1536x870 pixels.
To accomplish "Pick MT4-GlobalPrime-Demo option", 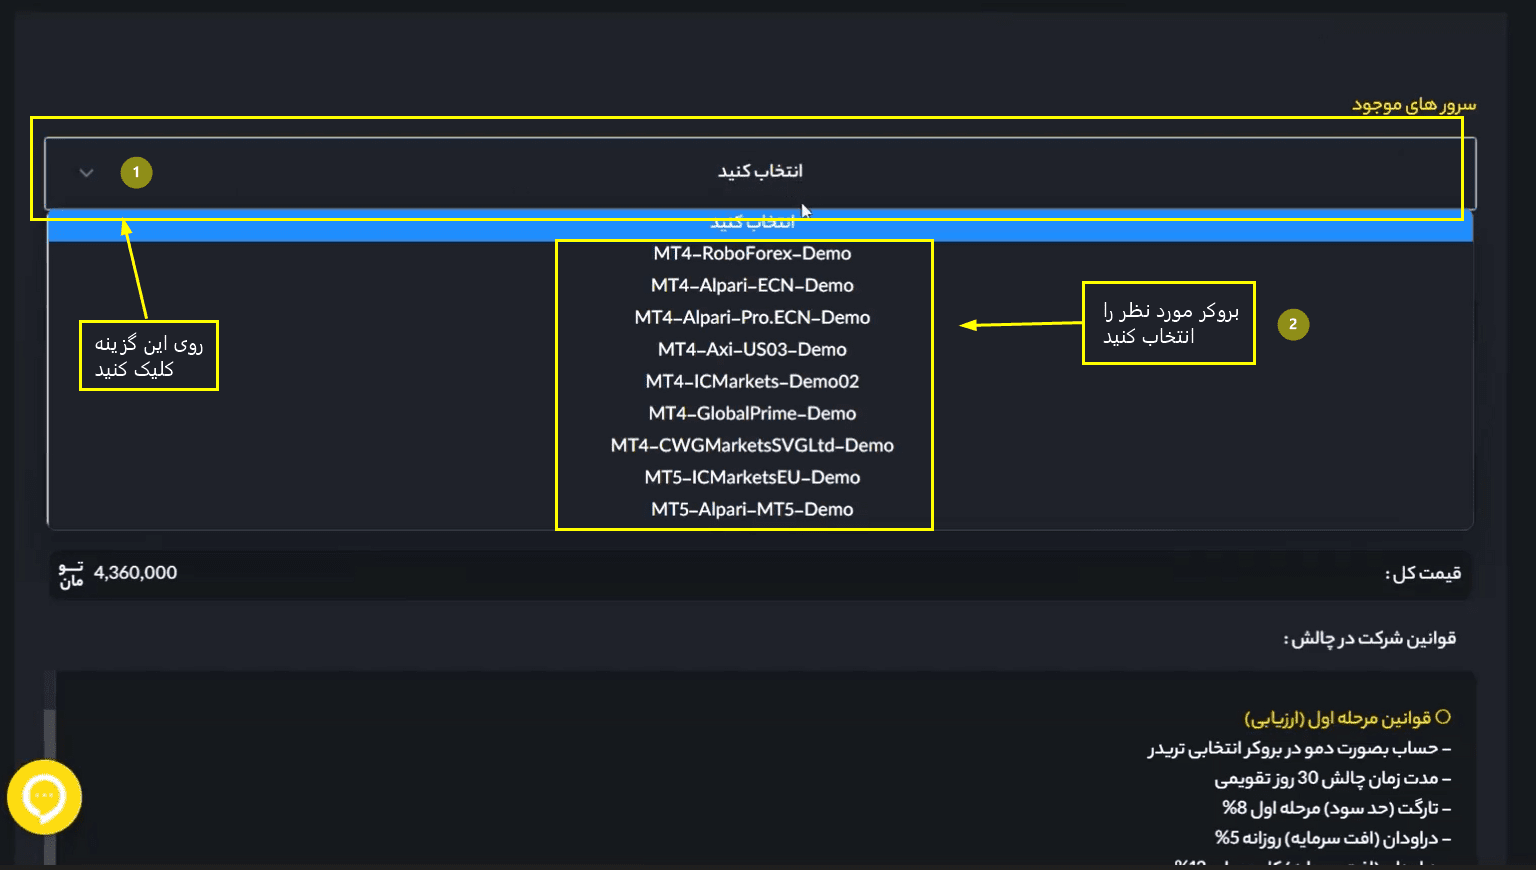I will point(752,414).
